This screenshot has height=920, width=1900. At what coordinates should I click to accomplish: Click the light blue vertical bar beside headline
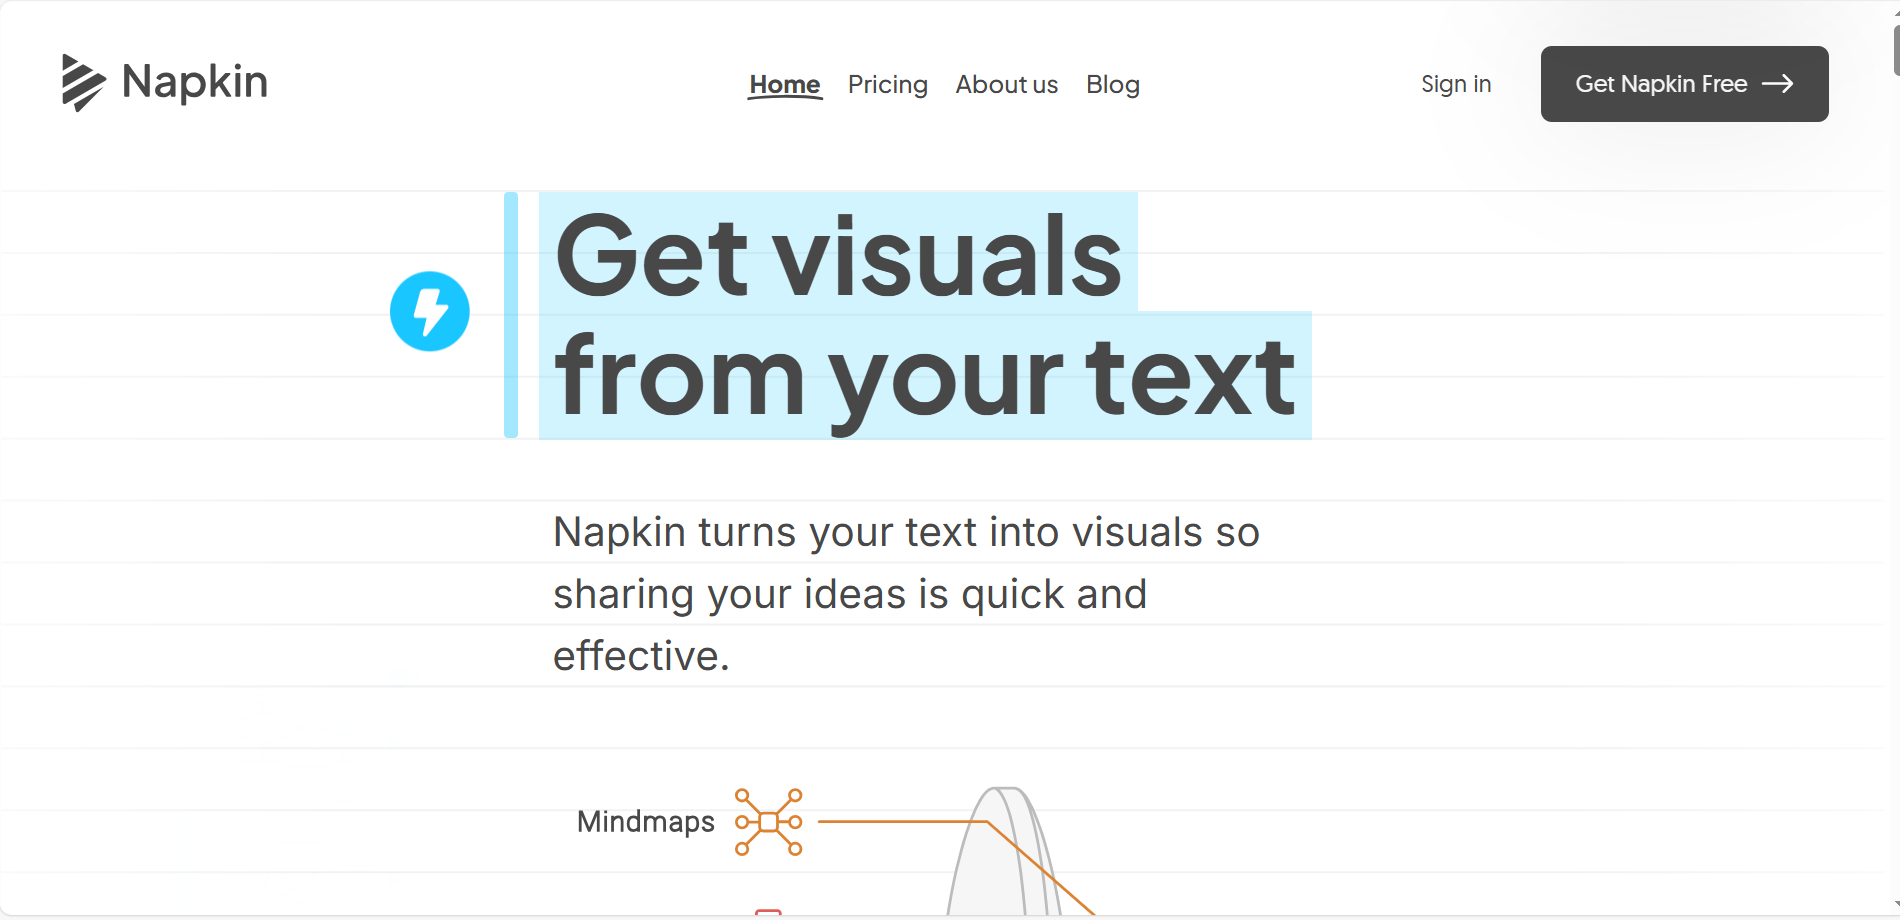511,315
